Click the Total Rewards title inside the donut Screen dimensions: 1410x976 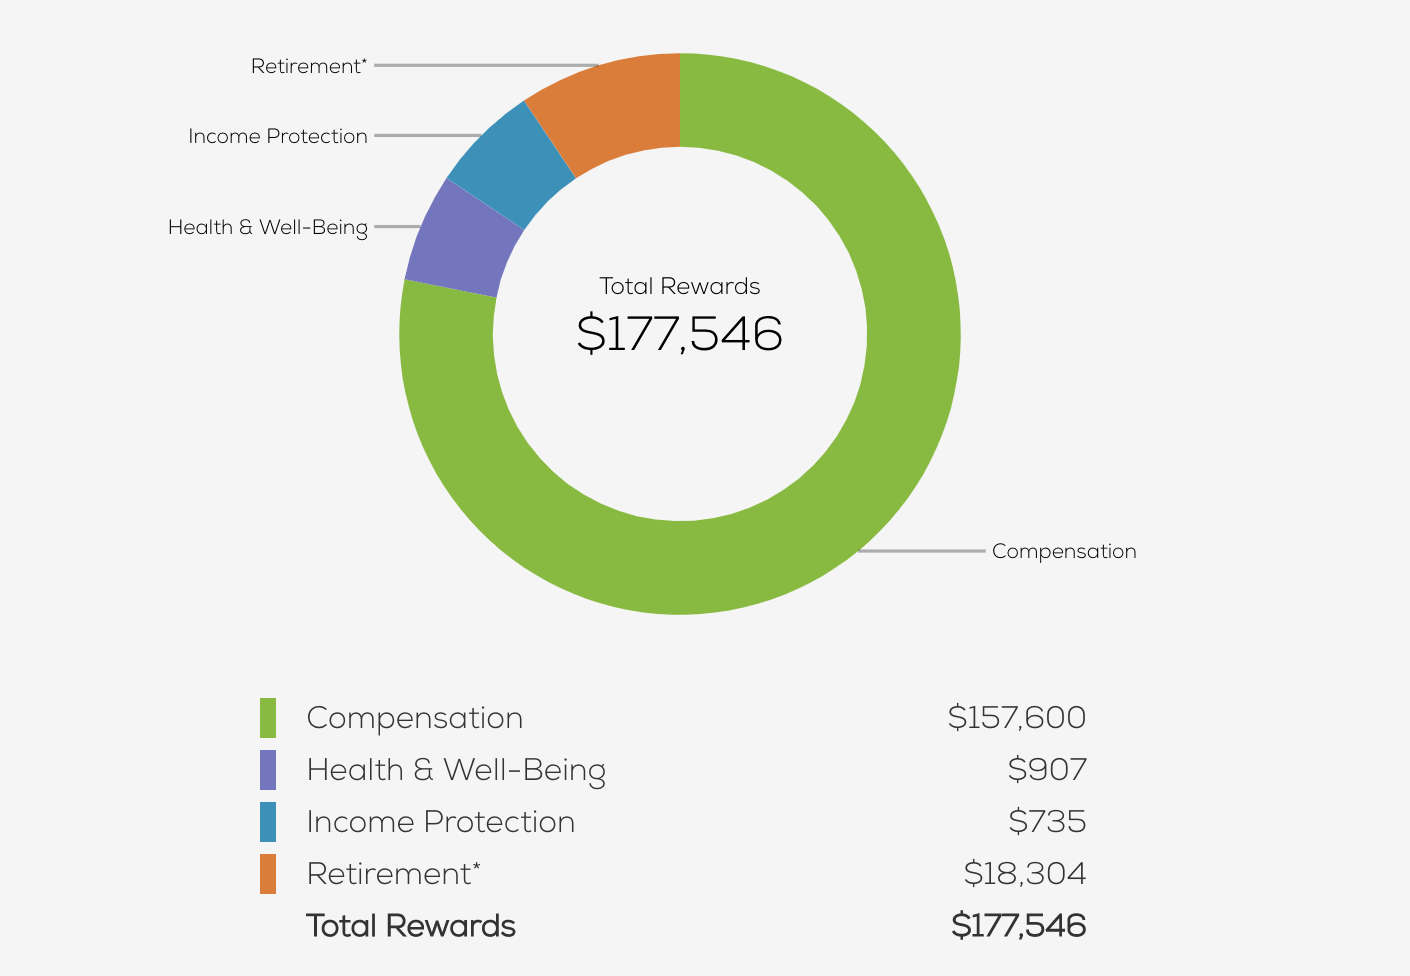[680, 286]
